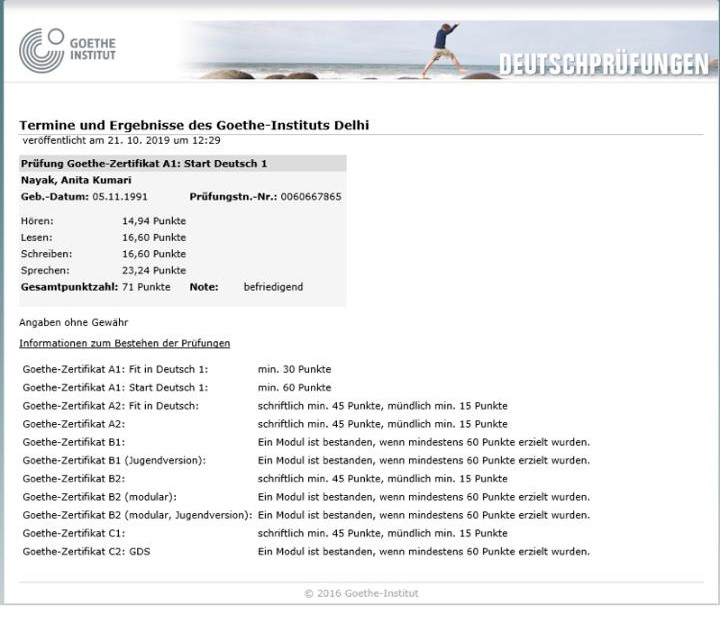Click the Note value 'befriedigend'
This screenshot has height=623, width=720.
click(273, 287)
